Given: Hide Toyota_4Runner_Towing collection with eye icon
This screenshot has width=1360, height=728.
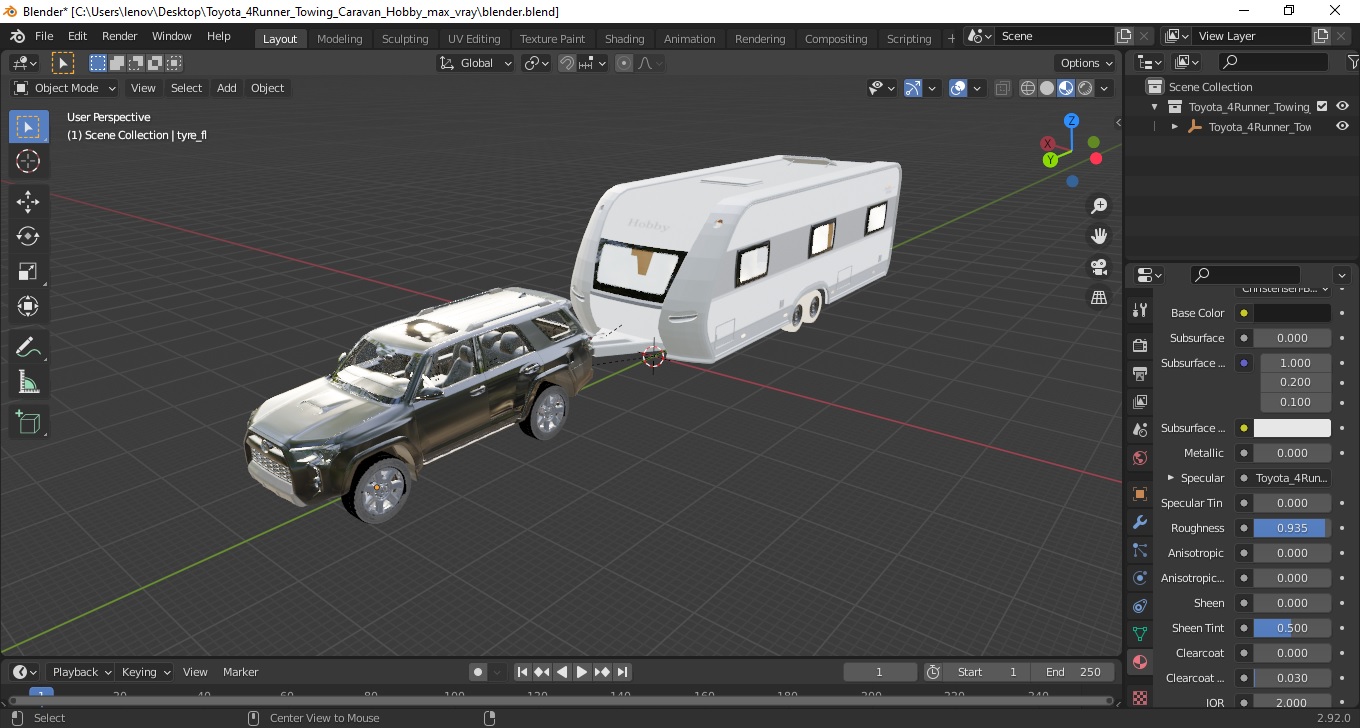Looking at the screenshot, I should (x=1343, y=107).
